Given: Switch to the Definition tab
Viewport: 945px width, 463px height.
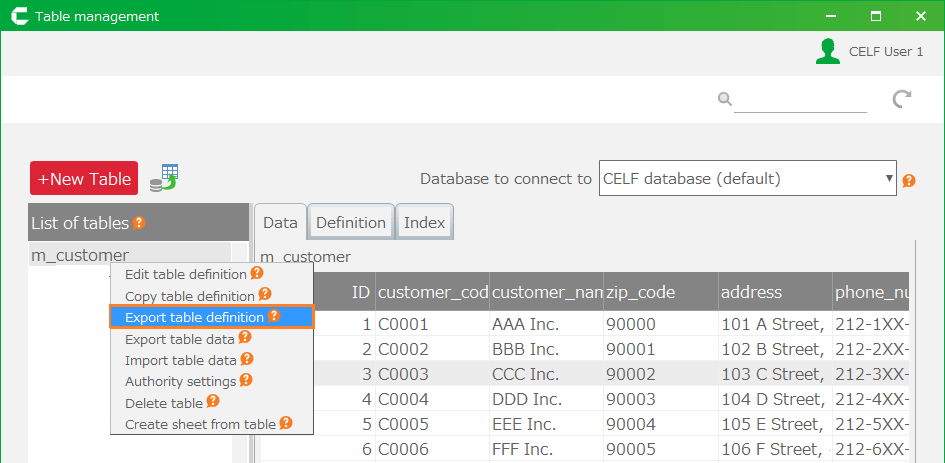Looking at the screenshot, I should [x=350, y=223].
